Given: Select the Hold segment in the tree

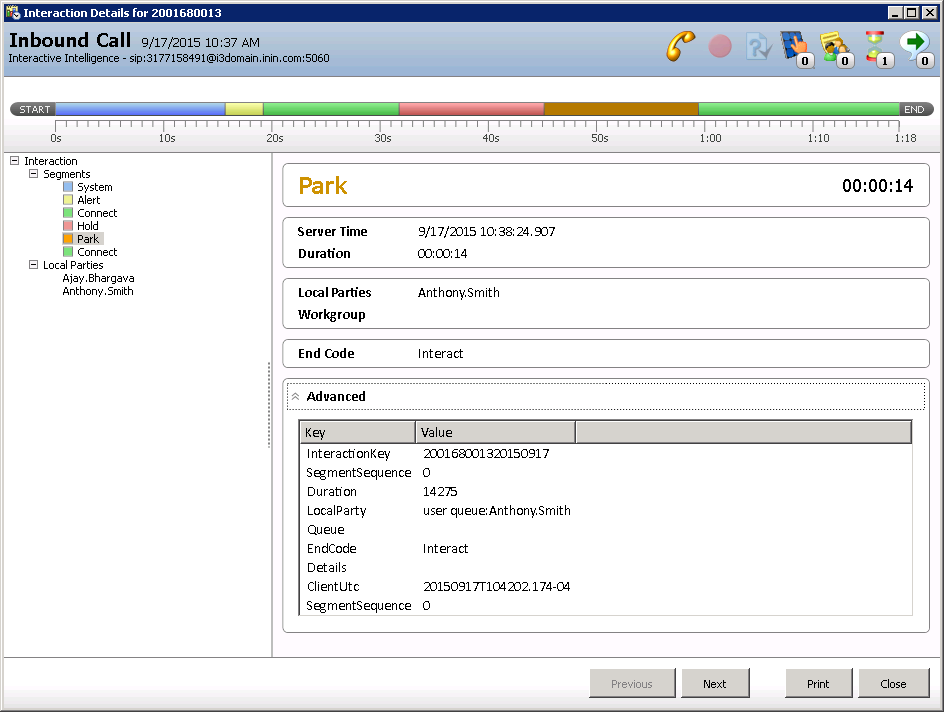Looking at the screenshot, I should pyautogui.click(x=88, y=226).
